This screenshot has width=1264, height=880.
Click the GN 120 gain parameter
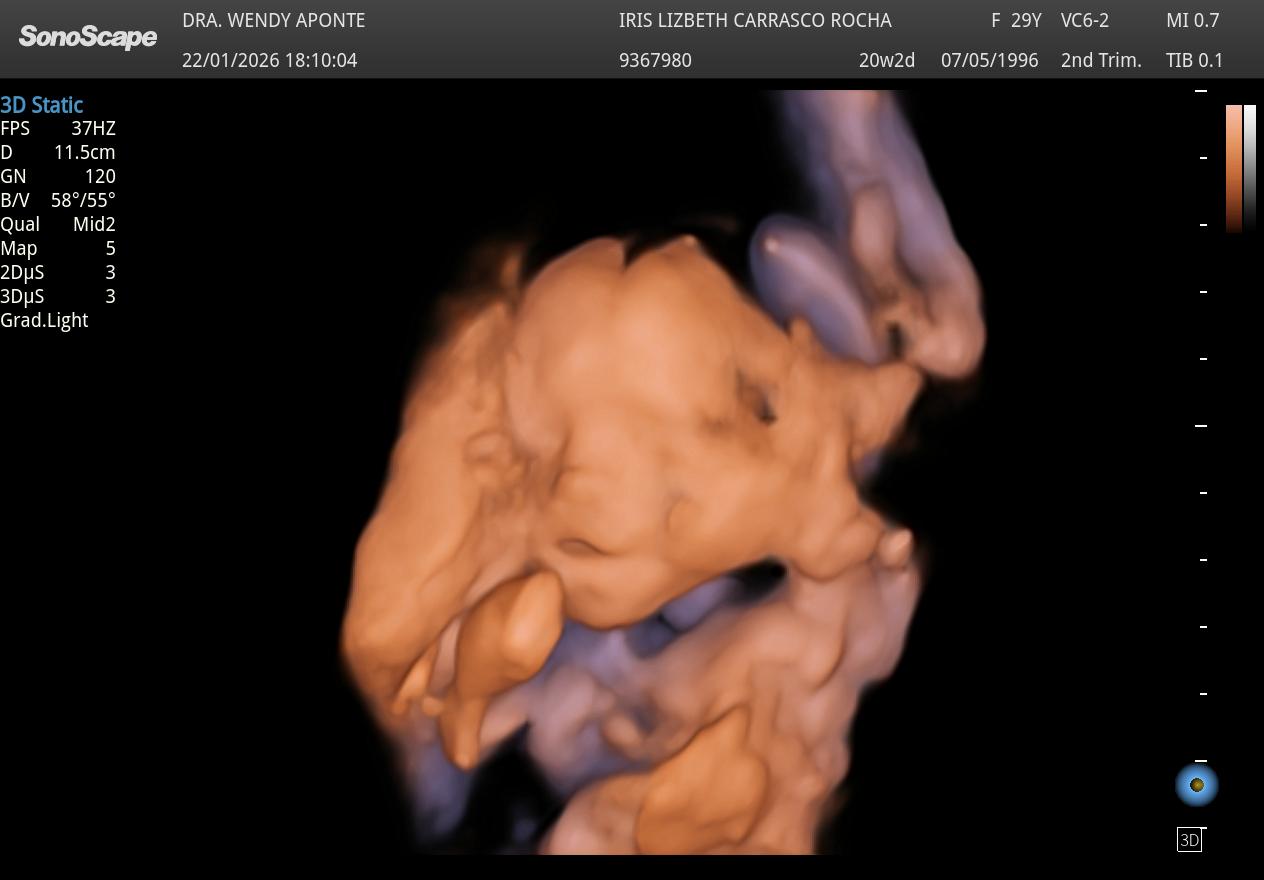(58, 176)
